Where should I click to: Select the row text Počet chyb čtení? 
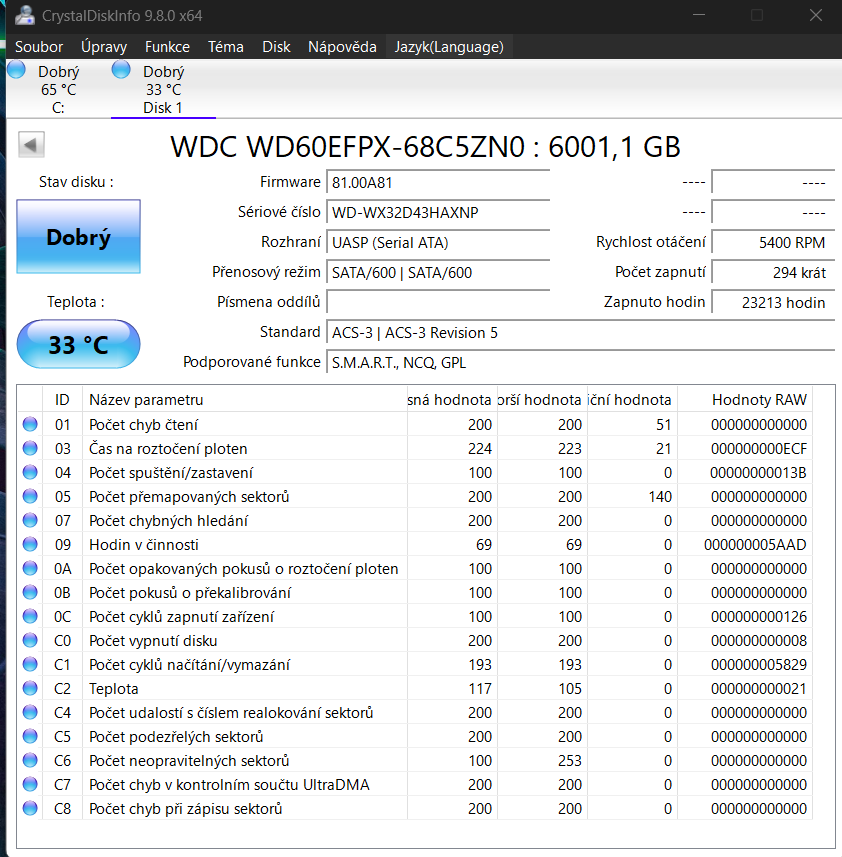(144, 425)
